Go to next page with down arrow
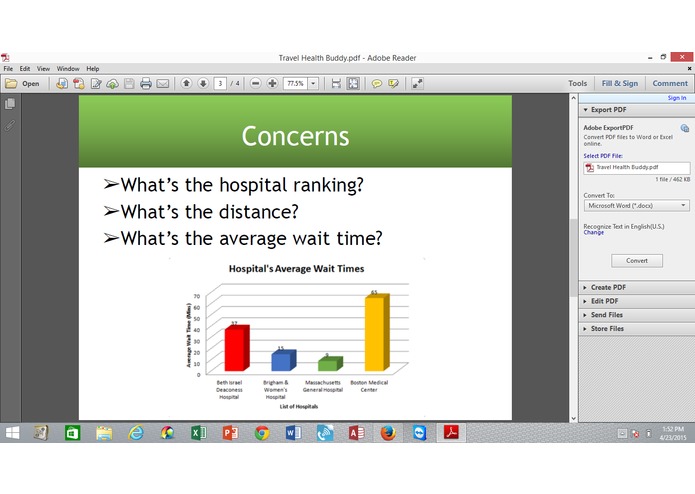The width and height of the screenshot is (695, 494). pos(203,83)
